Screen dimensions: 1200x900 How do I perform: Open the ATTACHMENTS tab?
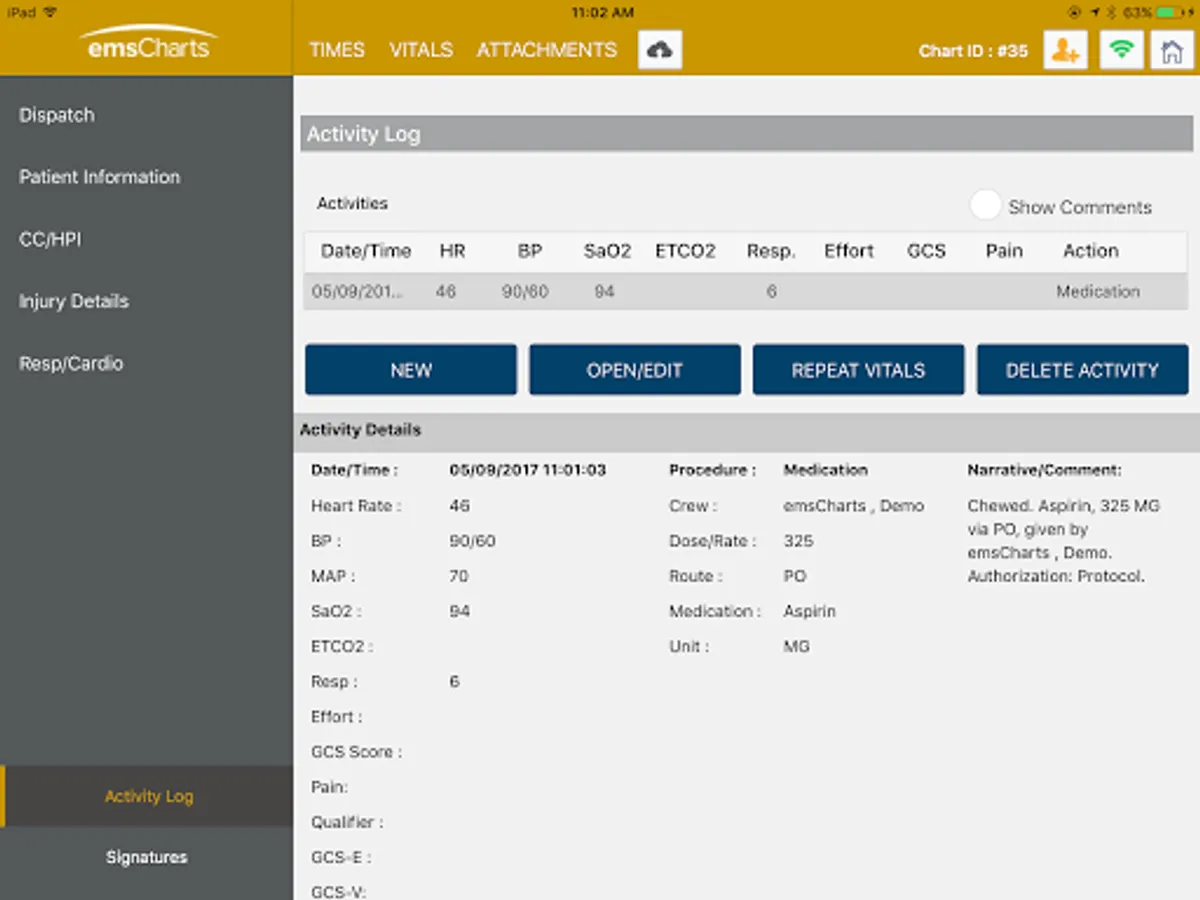point(547,50)
